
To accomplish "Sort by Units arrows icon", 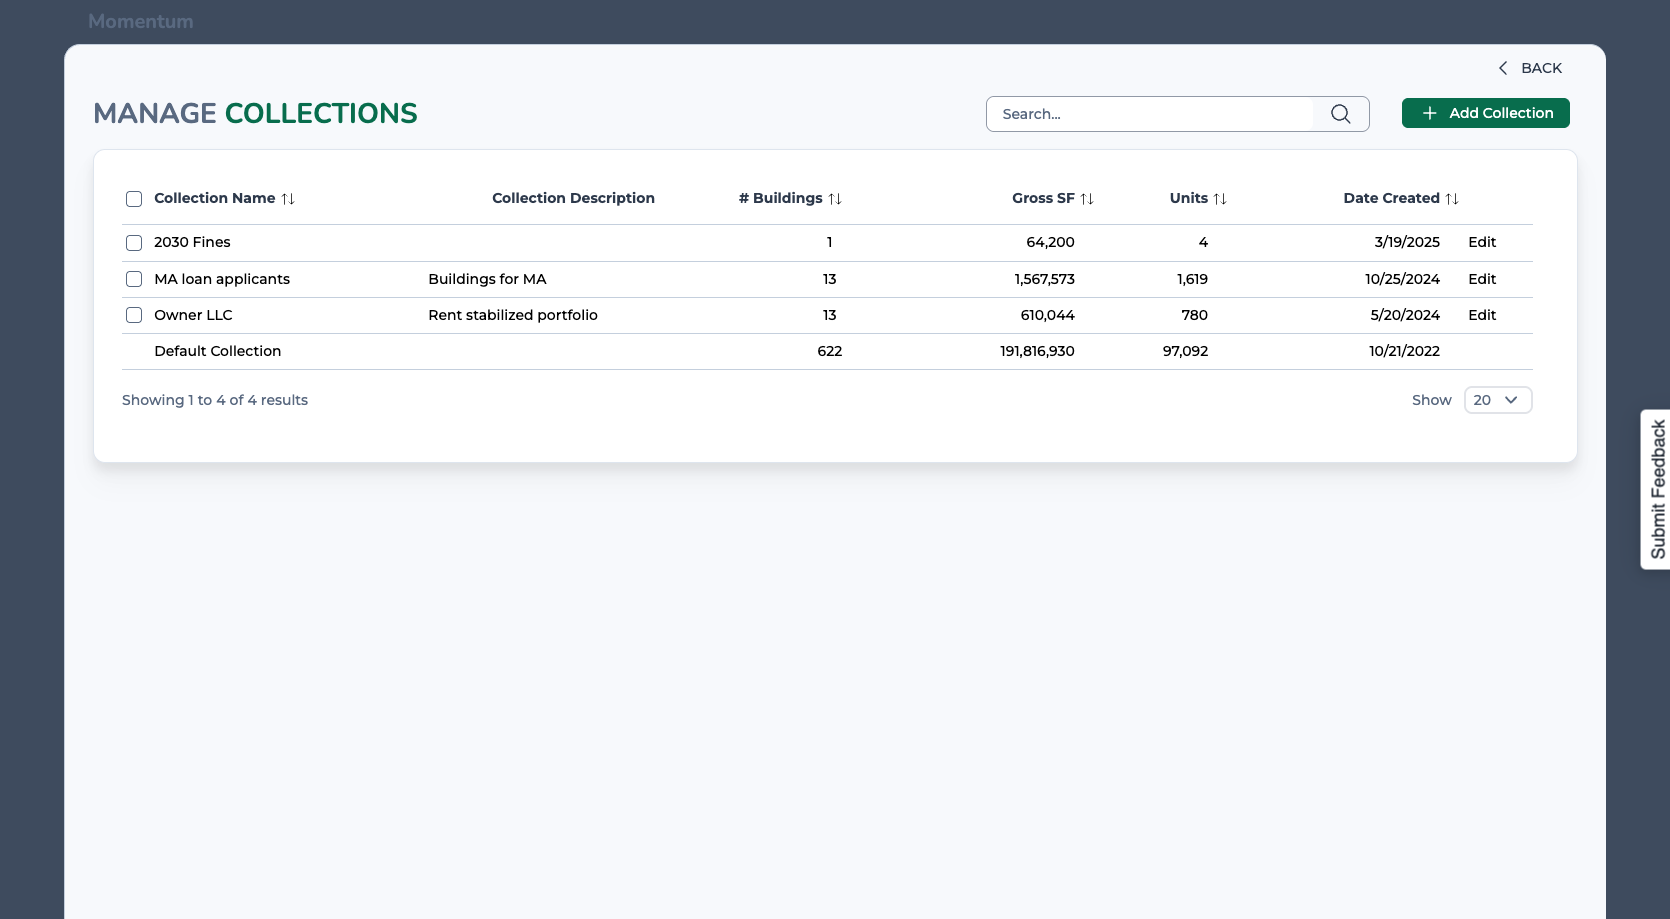I will [x=1220, y=199].
